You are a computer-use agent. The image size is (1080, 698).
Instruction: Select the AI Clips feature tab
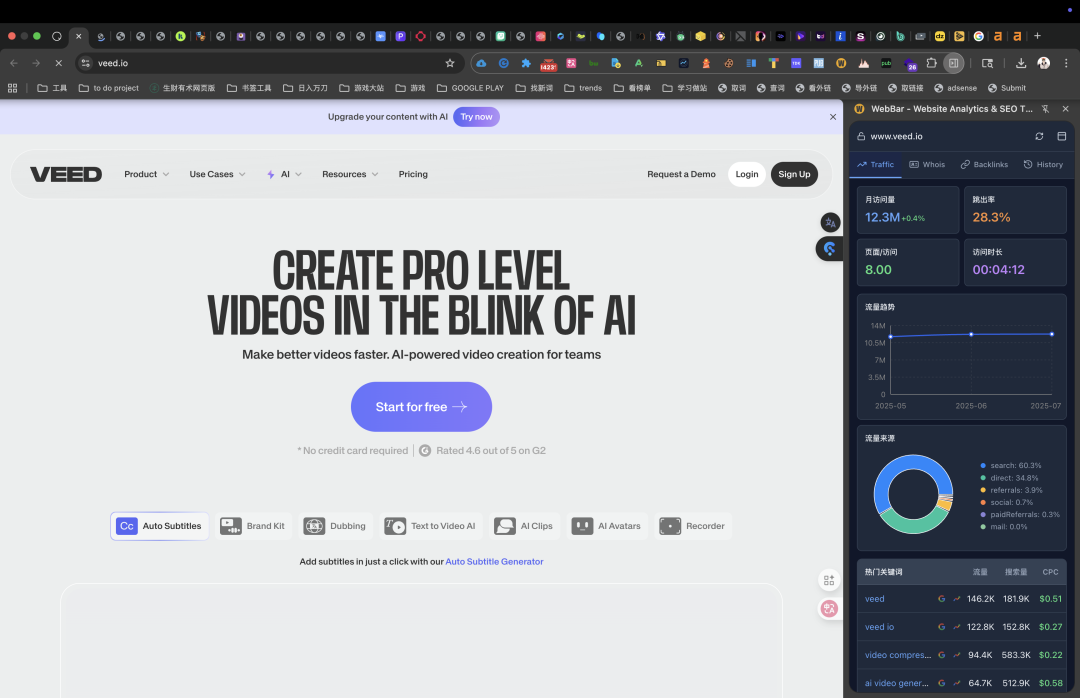pyautogui.click(x=523, y=526)
